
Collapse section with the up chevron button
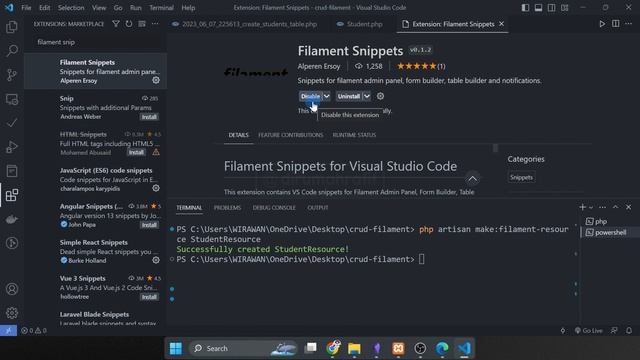click(472, 179)
